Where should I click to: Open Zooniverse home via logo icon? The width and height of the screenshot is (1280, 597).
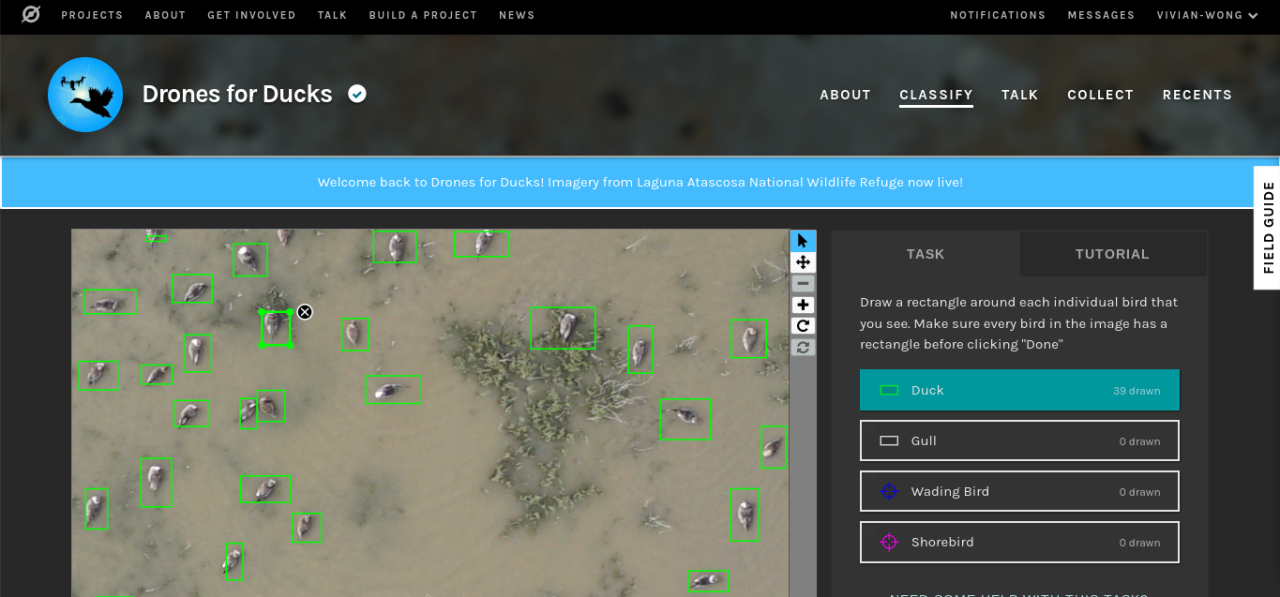[31, 15]
